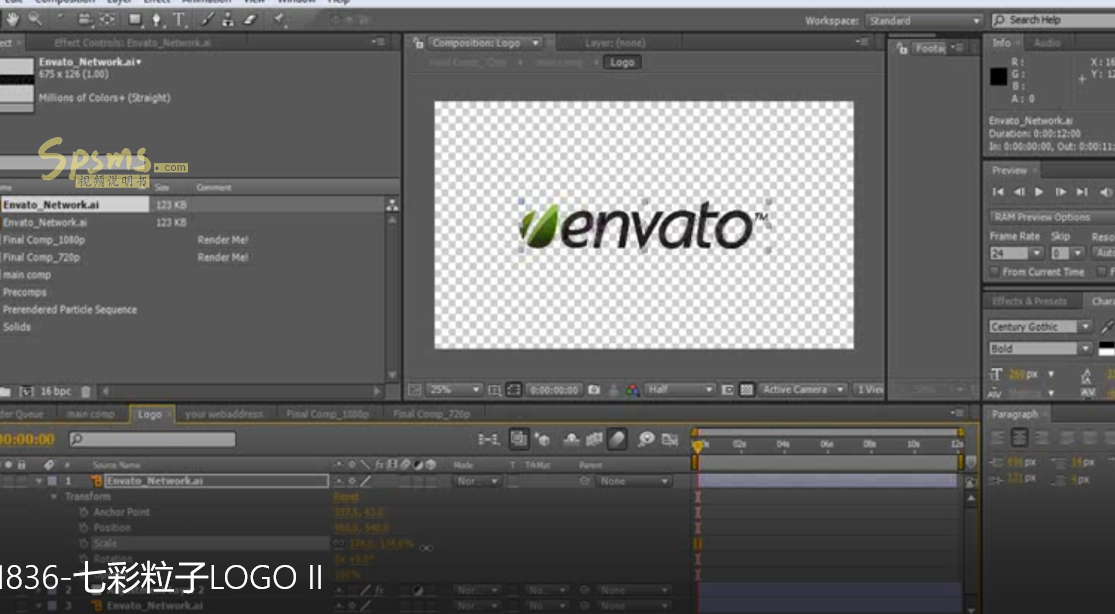Jump to first frame in Preview
The width and height of the screenshot is (1115, 614).
tap(998, 192)
